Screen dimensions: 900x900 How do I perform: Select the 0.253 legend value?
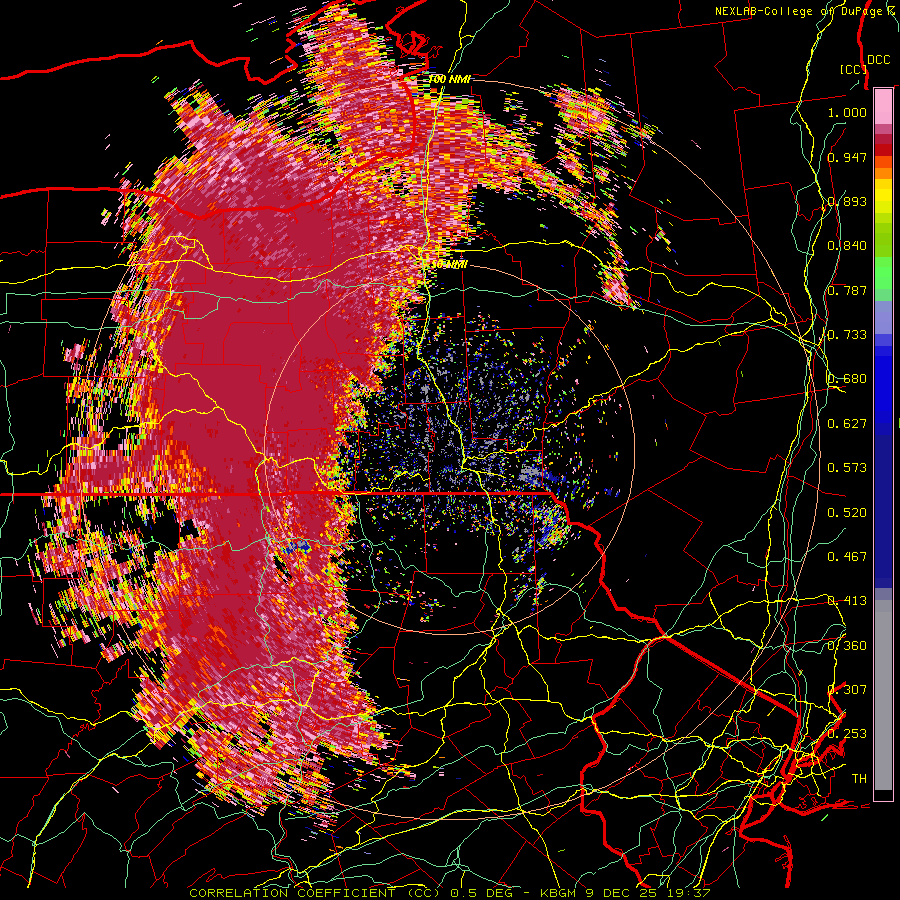point(847,734)
